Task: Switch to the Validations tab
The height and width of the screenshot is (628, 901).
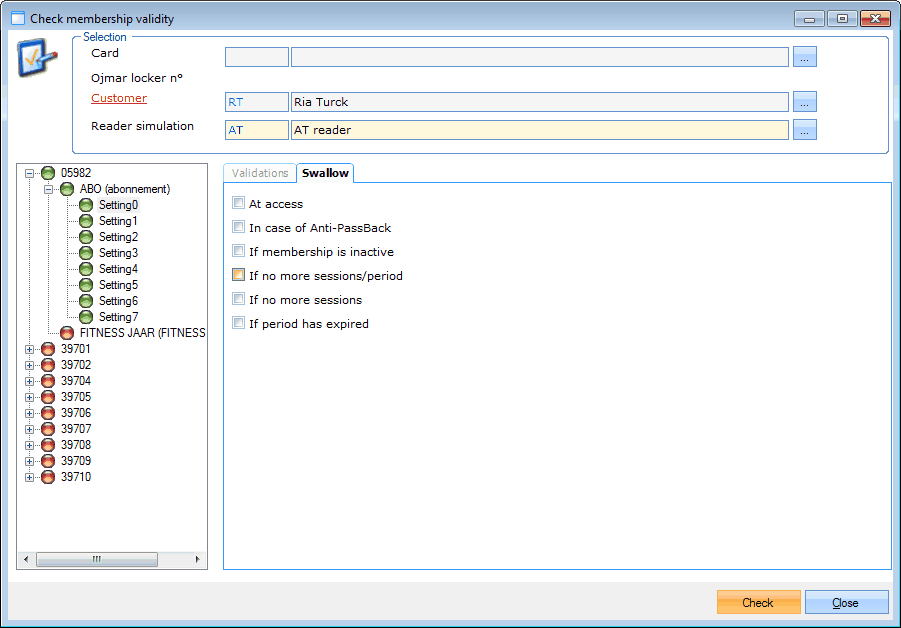Action: [x=260, y=173]
